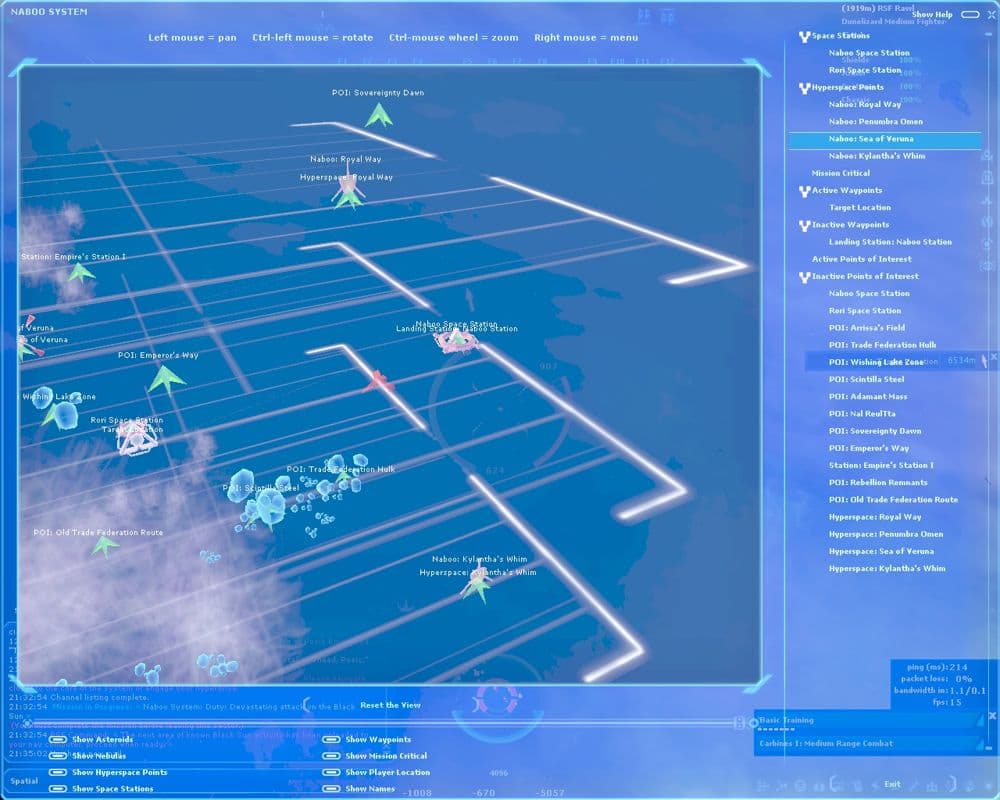Select POI: Sovereignty Dawn in list
The image size is (1000, 800).
(x=875, y=431)
